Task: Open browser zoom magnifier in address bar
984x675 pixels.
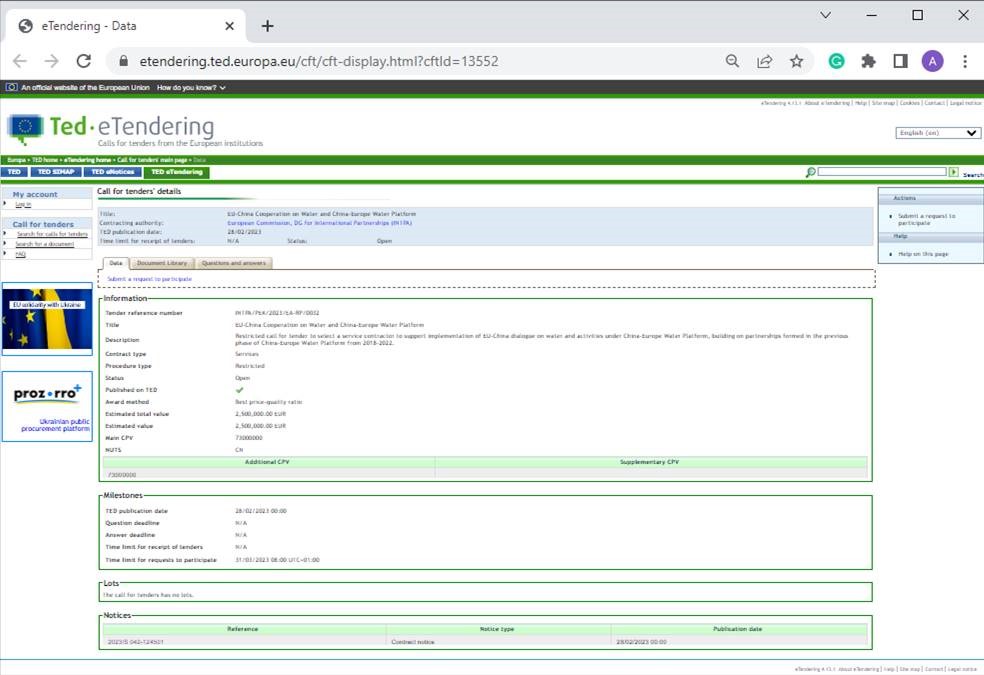Action: 732,61
